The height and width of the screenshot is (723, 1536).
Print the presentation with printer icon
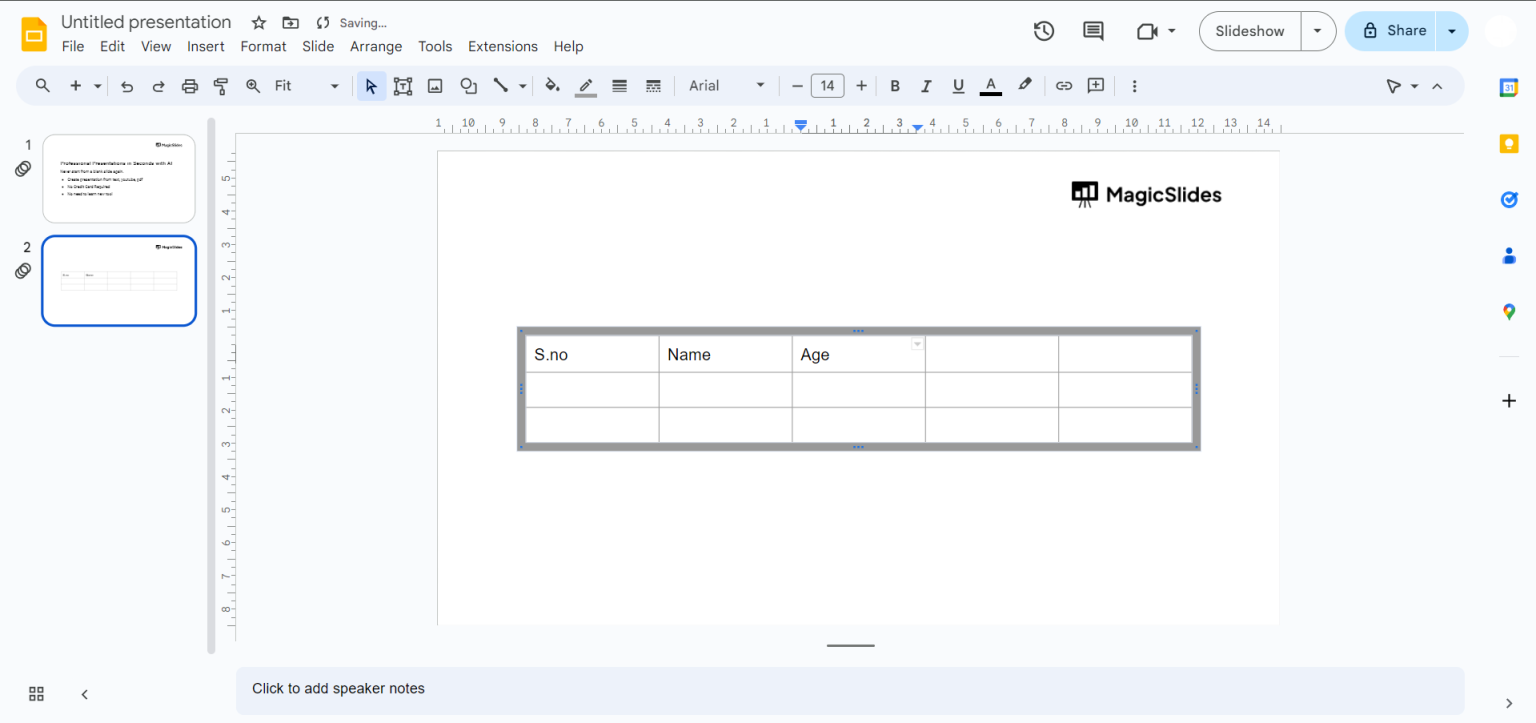[x=190, y=86]
